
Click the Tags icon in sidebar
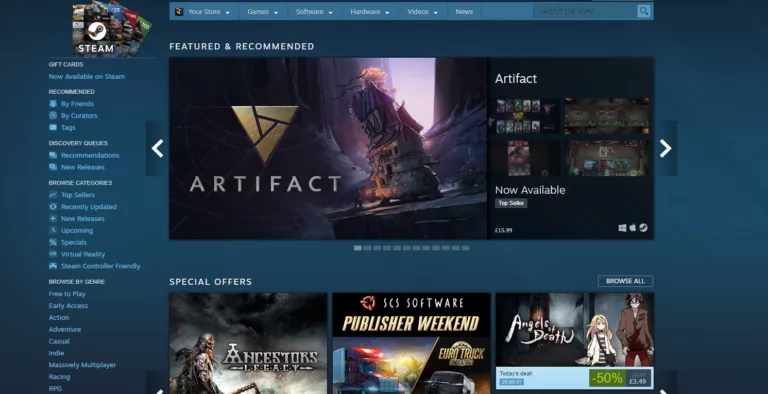[x=53, y=127]
